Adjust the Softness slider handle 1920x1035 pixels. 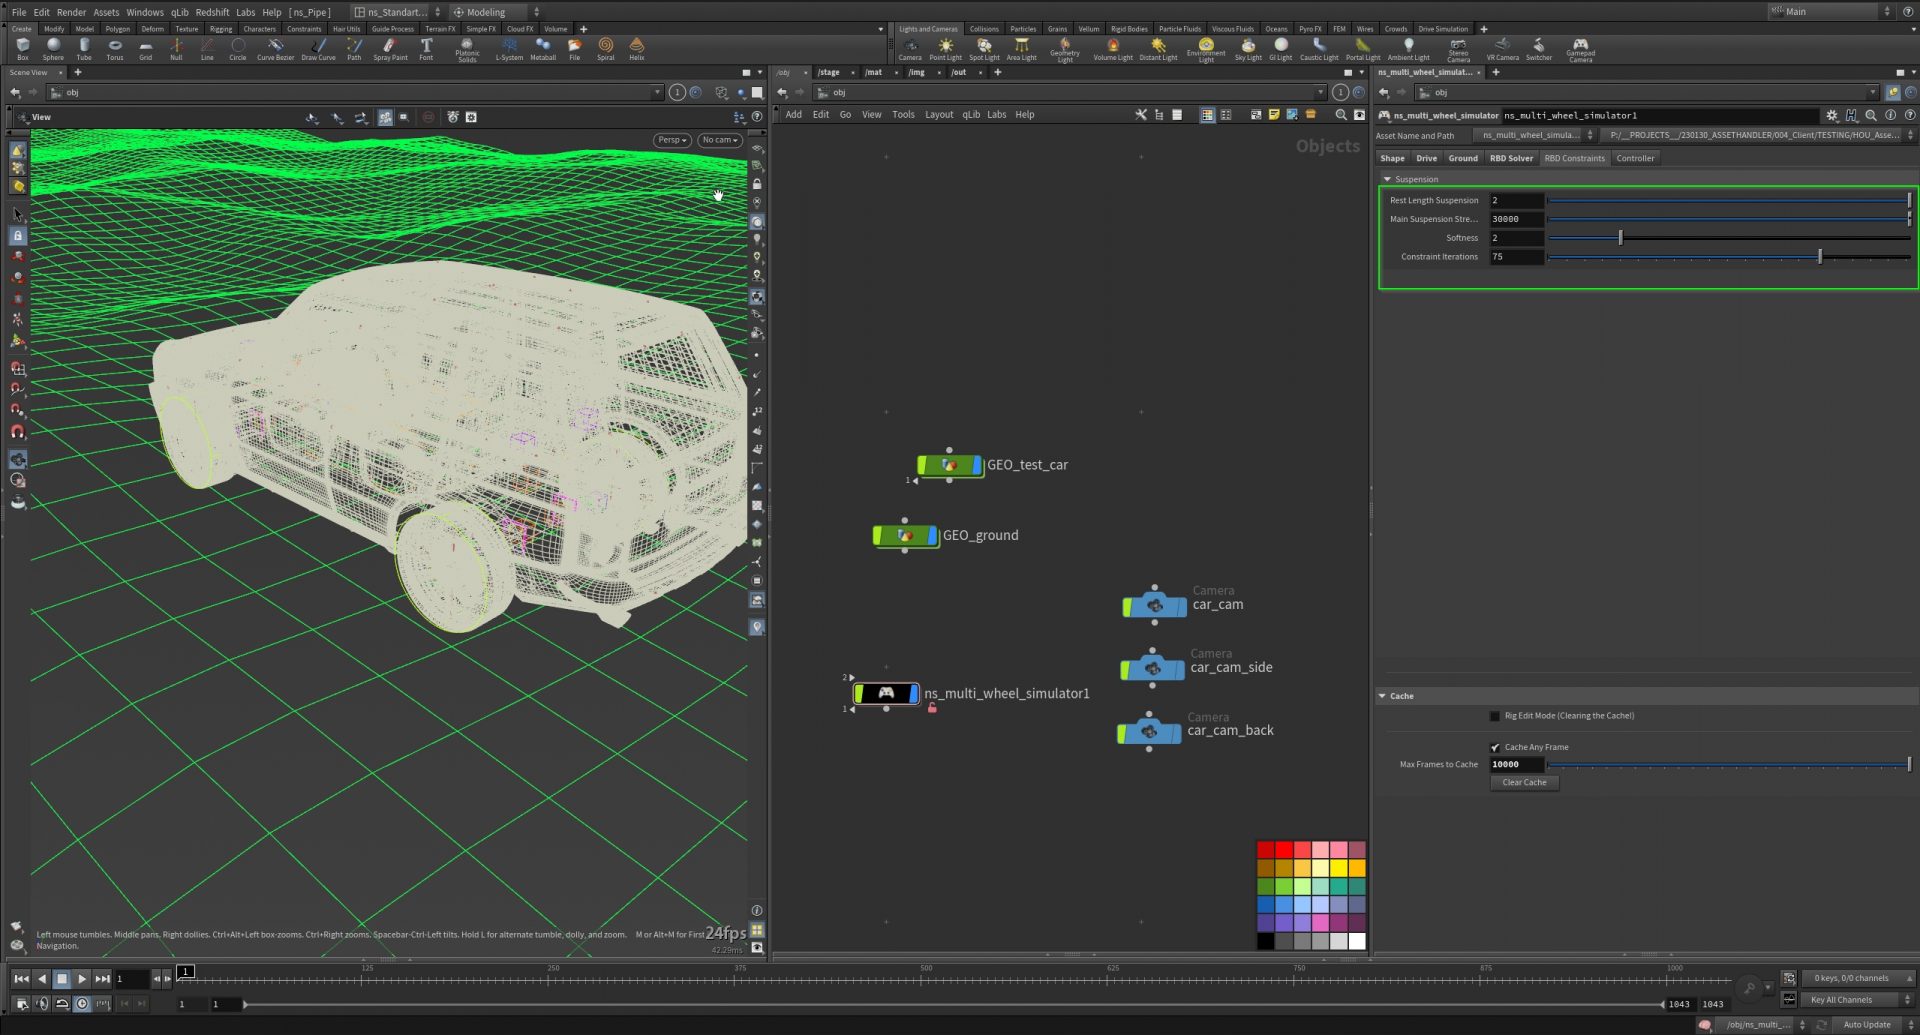[1620, 238]
